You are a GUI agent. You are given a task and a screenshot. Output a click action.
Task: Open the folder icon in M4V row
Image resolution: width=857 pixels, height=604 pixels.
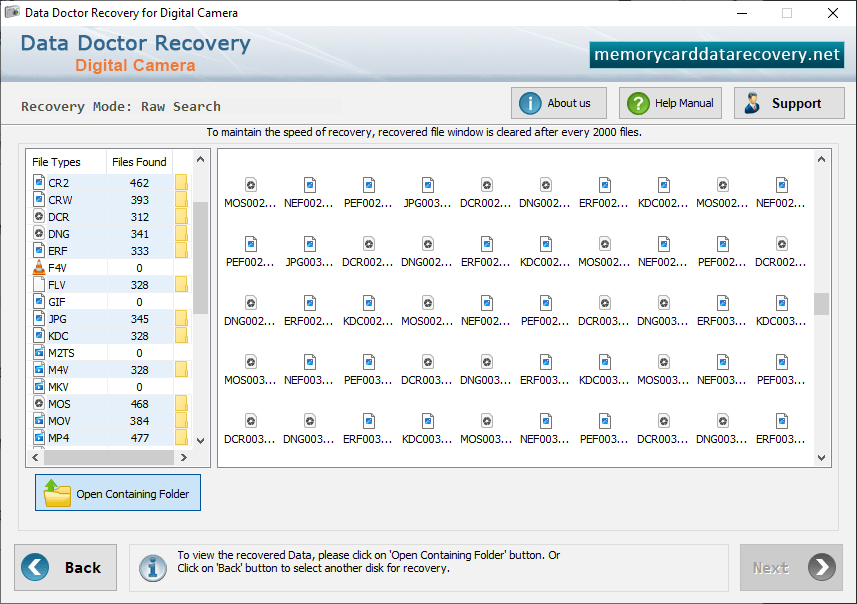181,370
